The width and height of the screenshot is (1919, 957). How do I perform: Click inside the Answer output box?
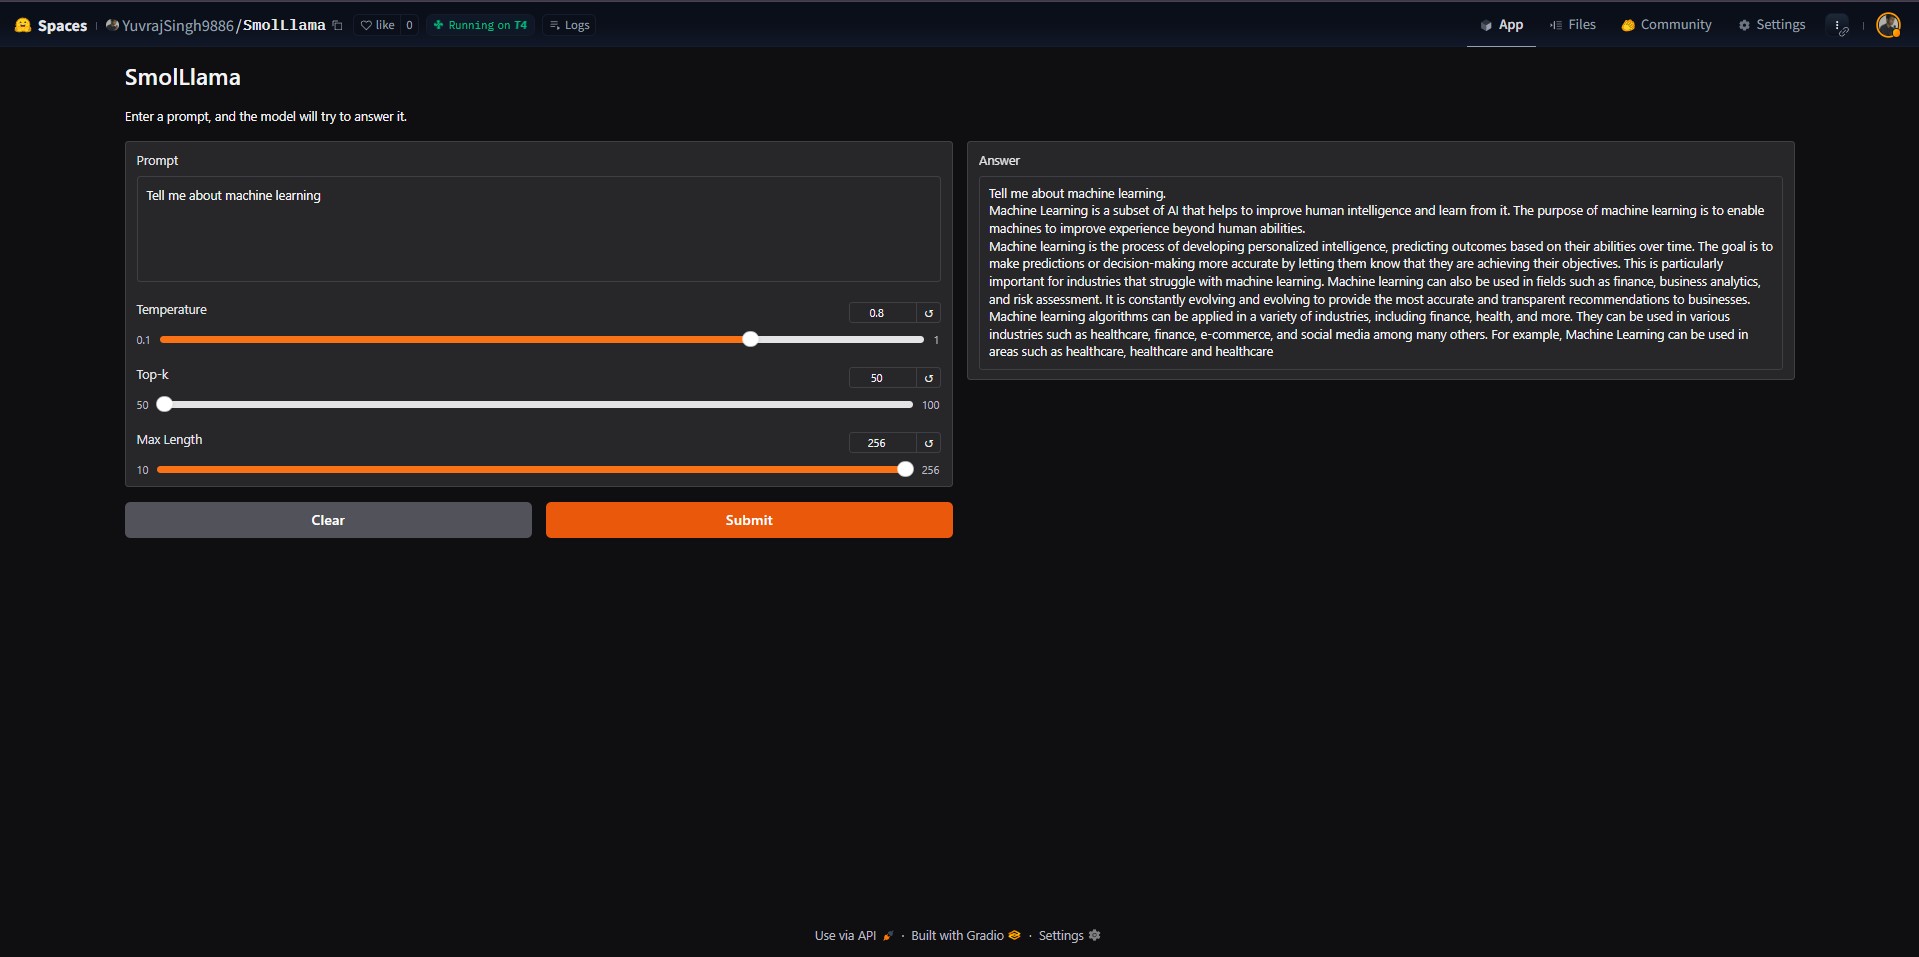coord(1380,273)
